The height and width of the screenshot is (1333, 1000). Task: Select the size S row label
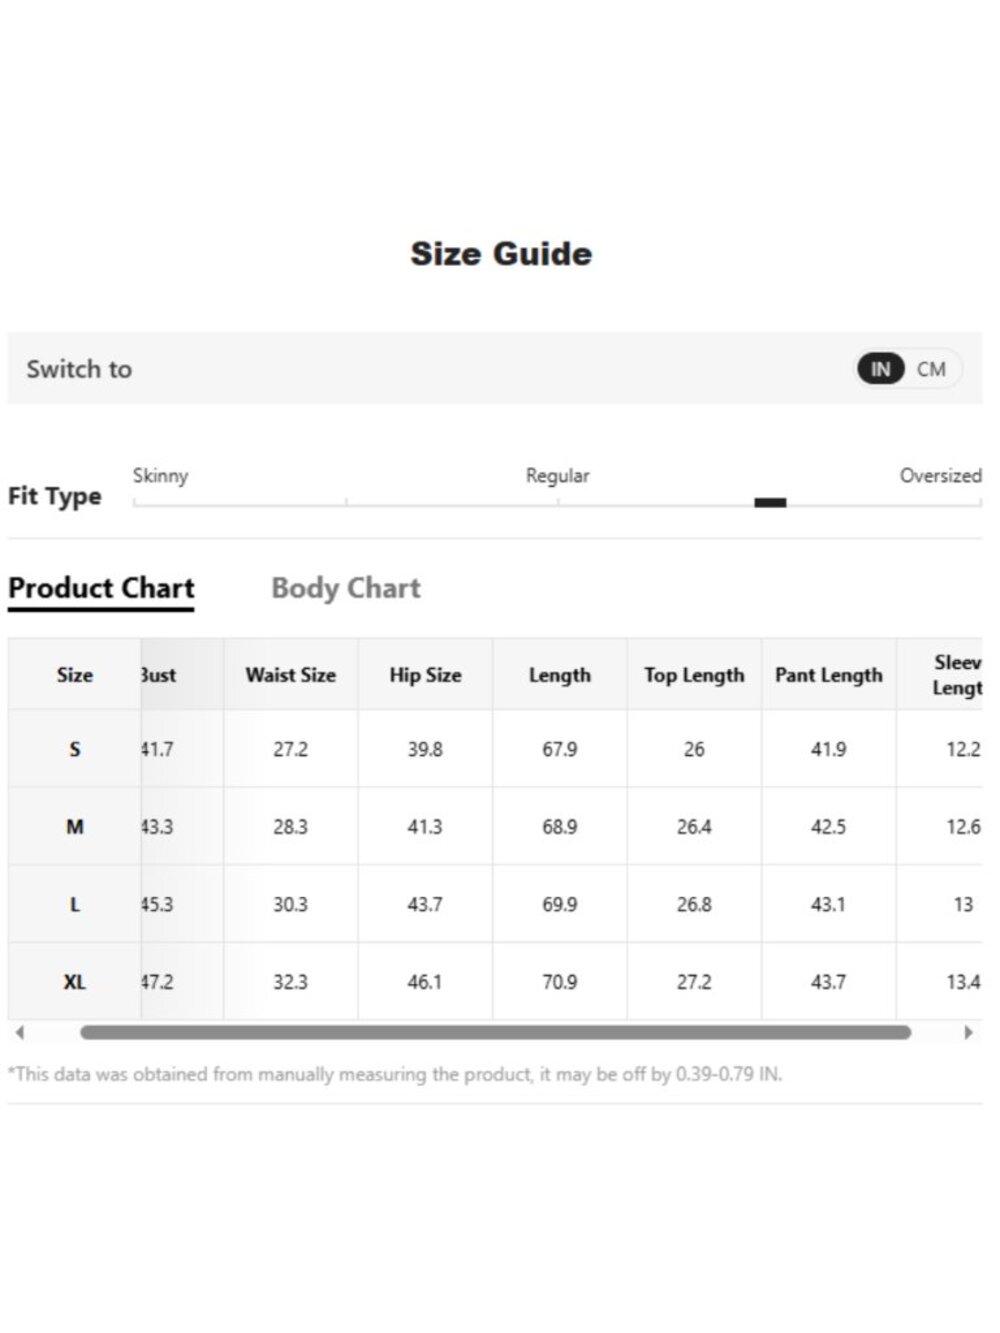coord(75,749)
